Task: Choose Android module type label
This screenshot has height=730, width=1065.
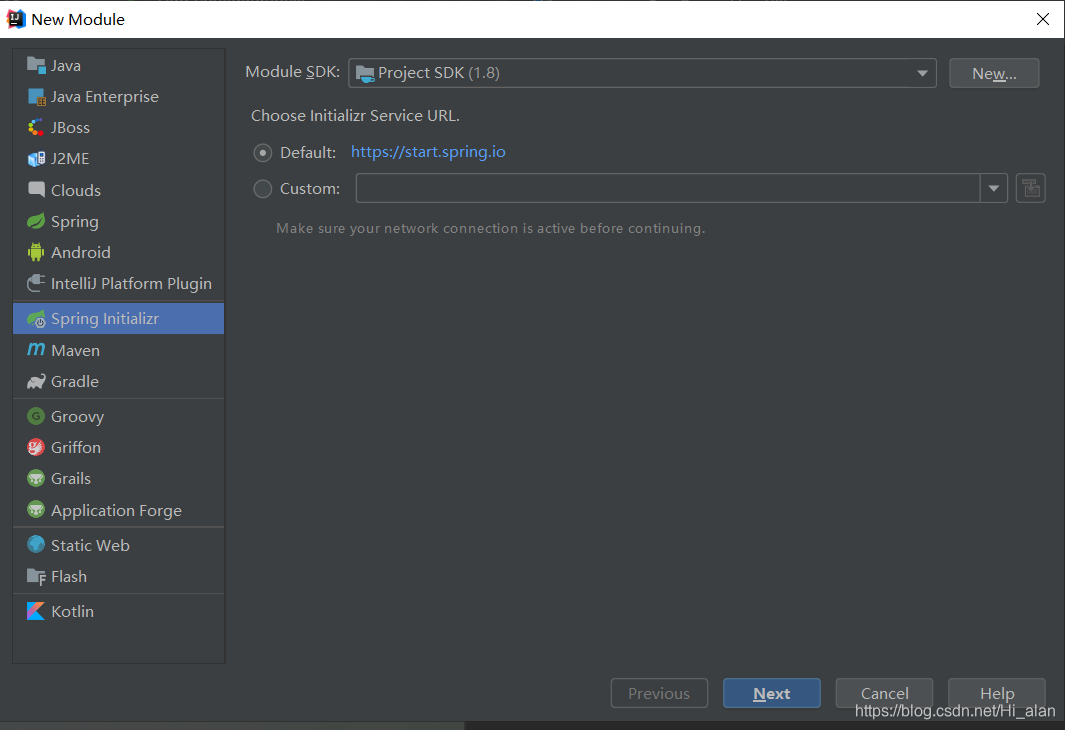Action: (81, 252)
